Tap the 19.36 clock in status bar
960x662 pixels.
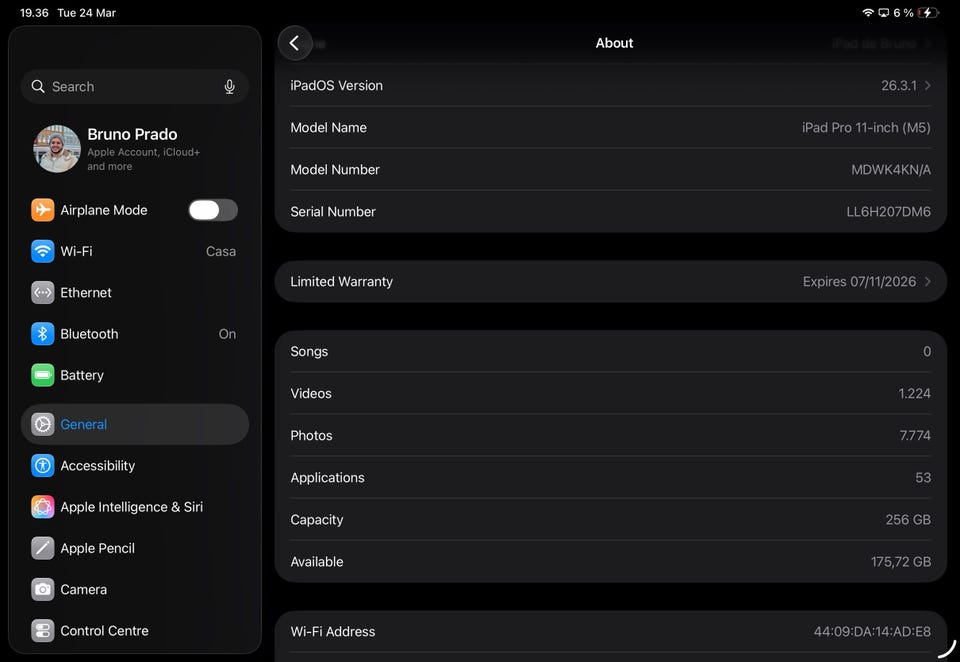tap(34, 13)
